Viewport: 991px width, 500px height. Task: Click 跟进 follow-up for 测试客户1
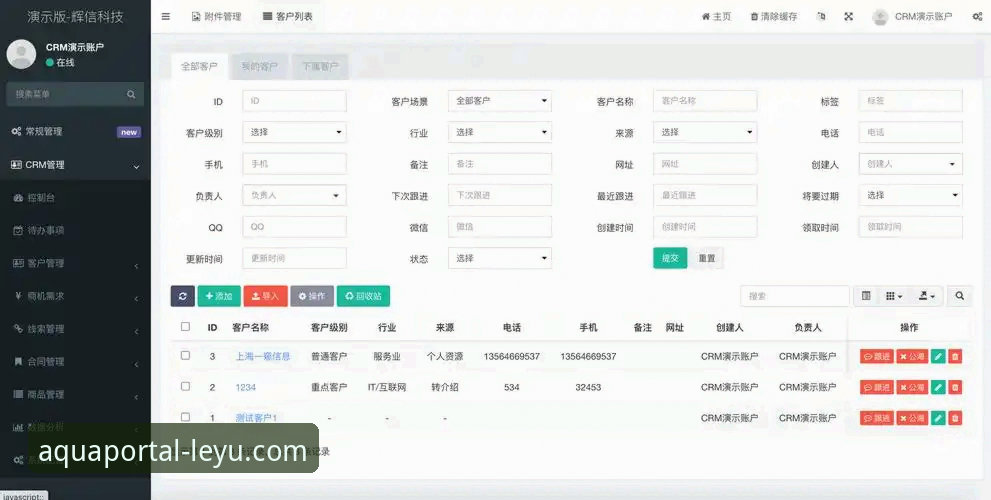(877, 418)
